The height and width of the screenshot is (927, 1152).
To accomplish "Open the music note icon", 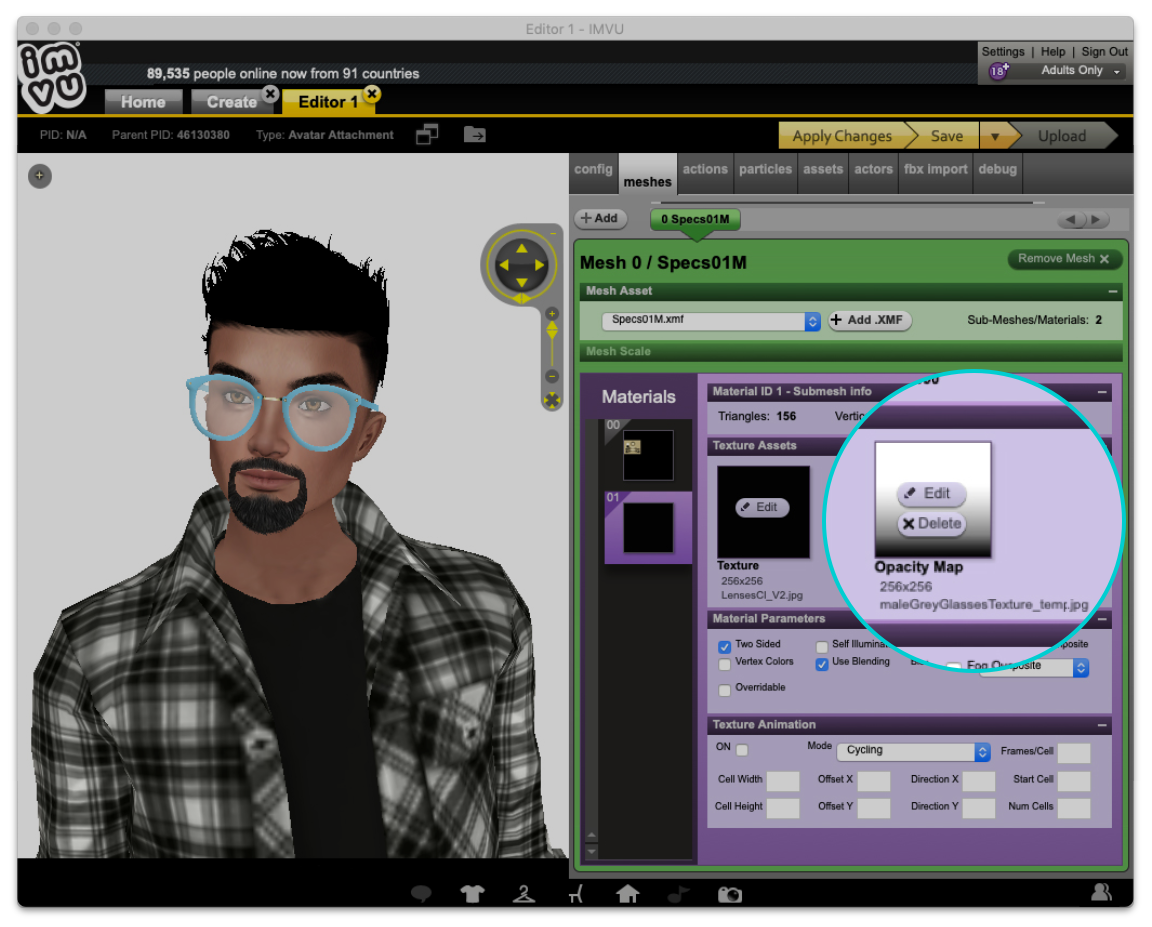I will pyautogui.click(x=679, y=894).
